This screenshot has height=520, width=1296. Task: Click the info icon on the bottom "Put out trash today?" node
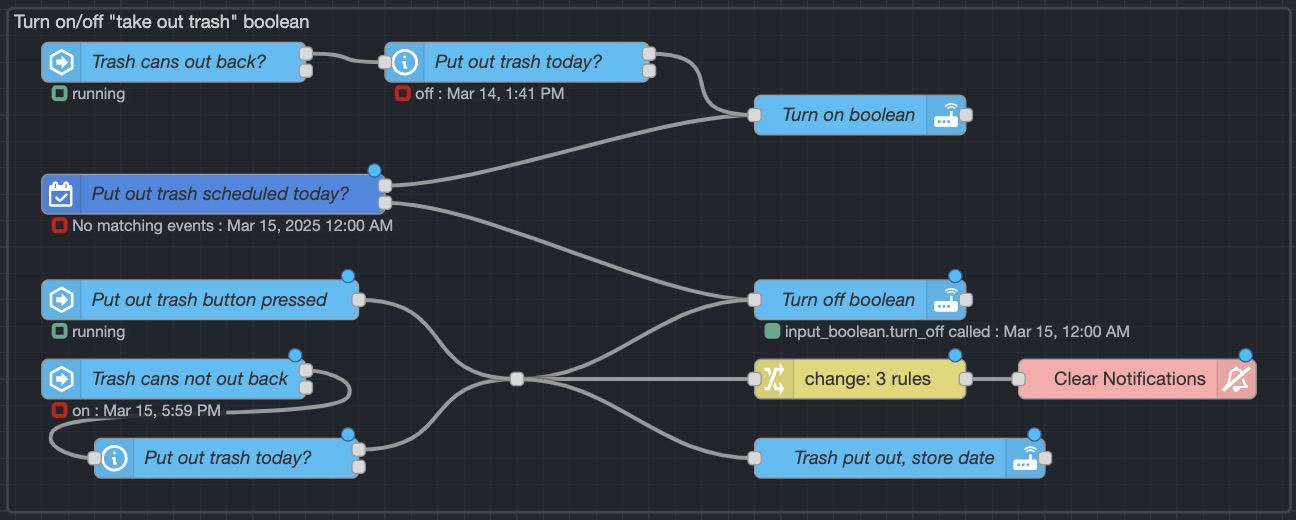click(114, 458)
